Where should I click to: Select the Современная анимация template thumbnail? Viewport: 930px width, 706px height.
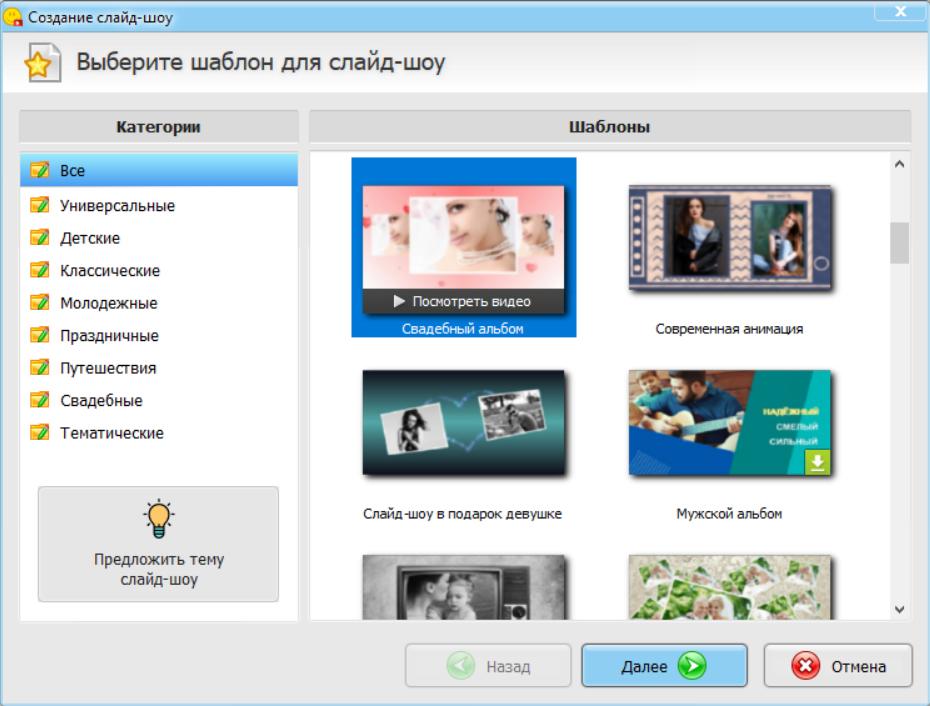point(729,240)
